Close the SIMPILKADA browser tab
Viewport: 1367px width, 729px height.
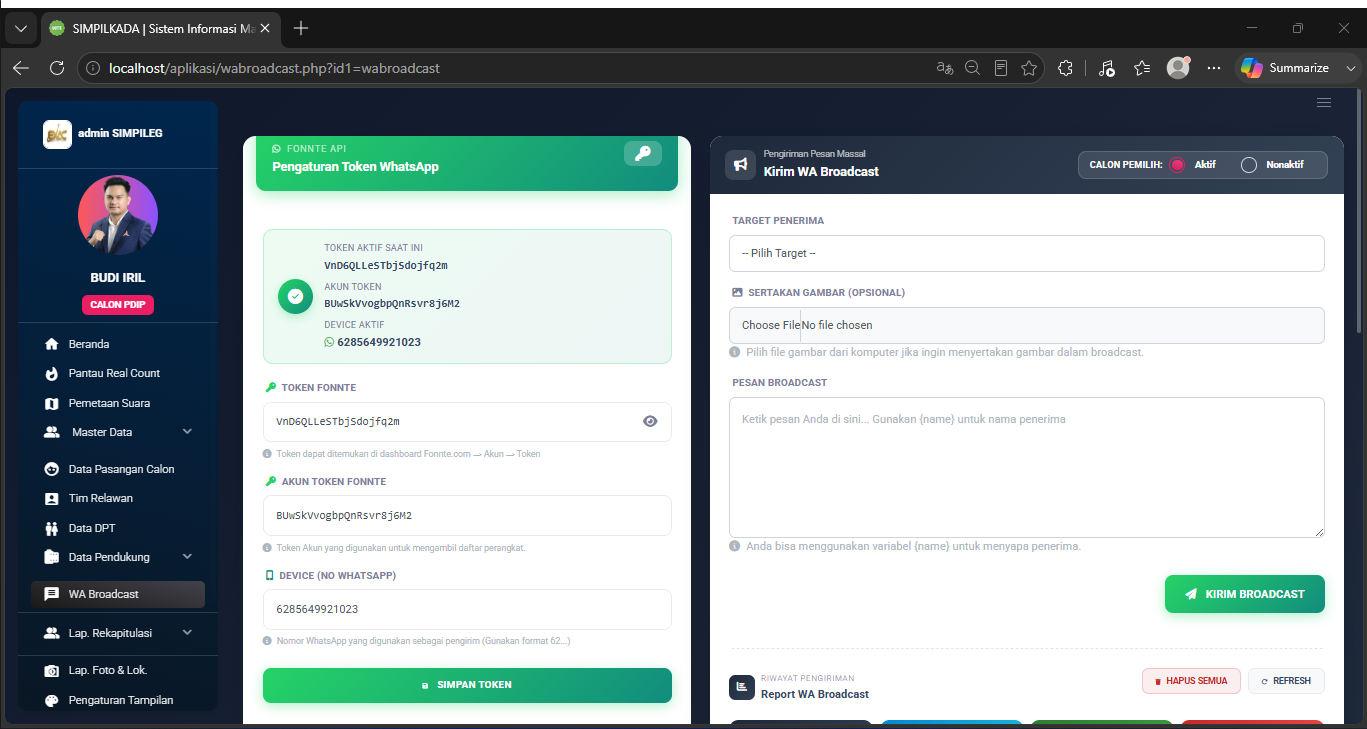pyautogui.click(x=264, y=28)
